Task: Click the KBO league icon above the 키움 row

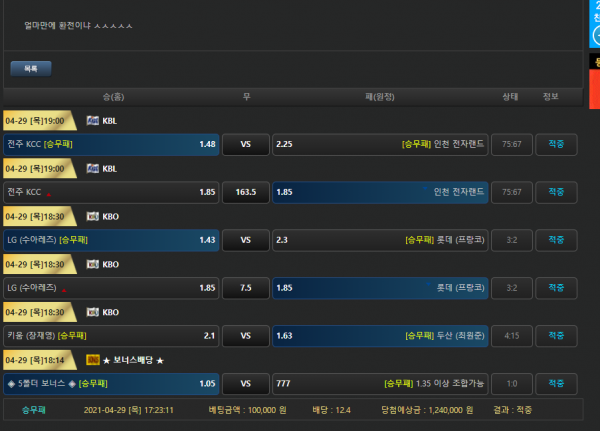Action: click(92, 312)
